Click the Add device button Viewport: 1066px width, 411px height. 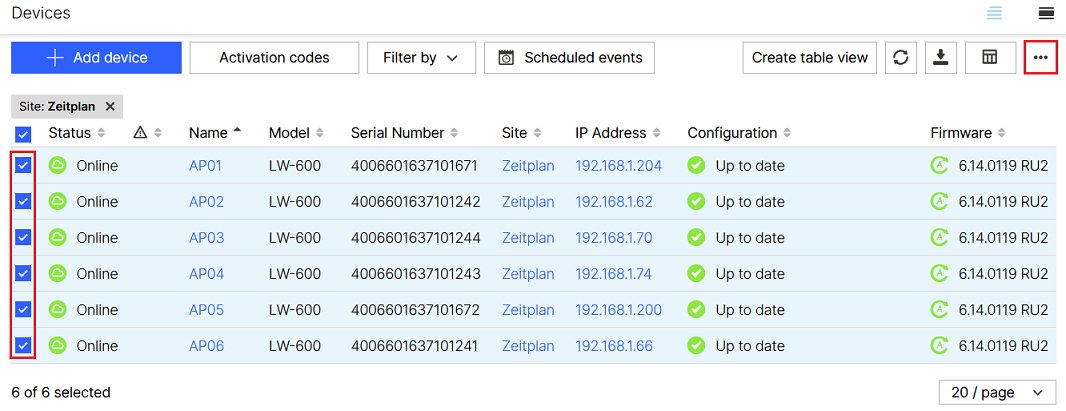[96, 58]
